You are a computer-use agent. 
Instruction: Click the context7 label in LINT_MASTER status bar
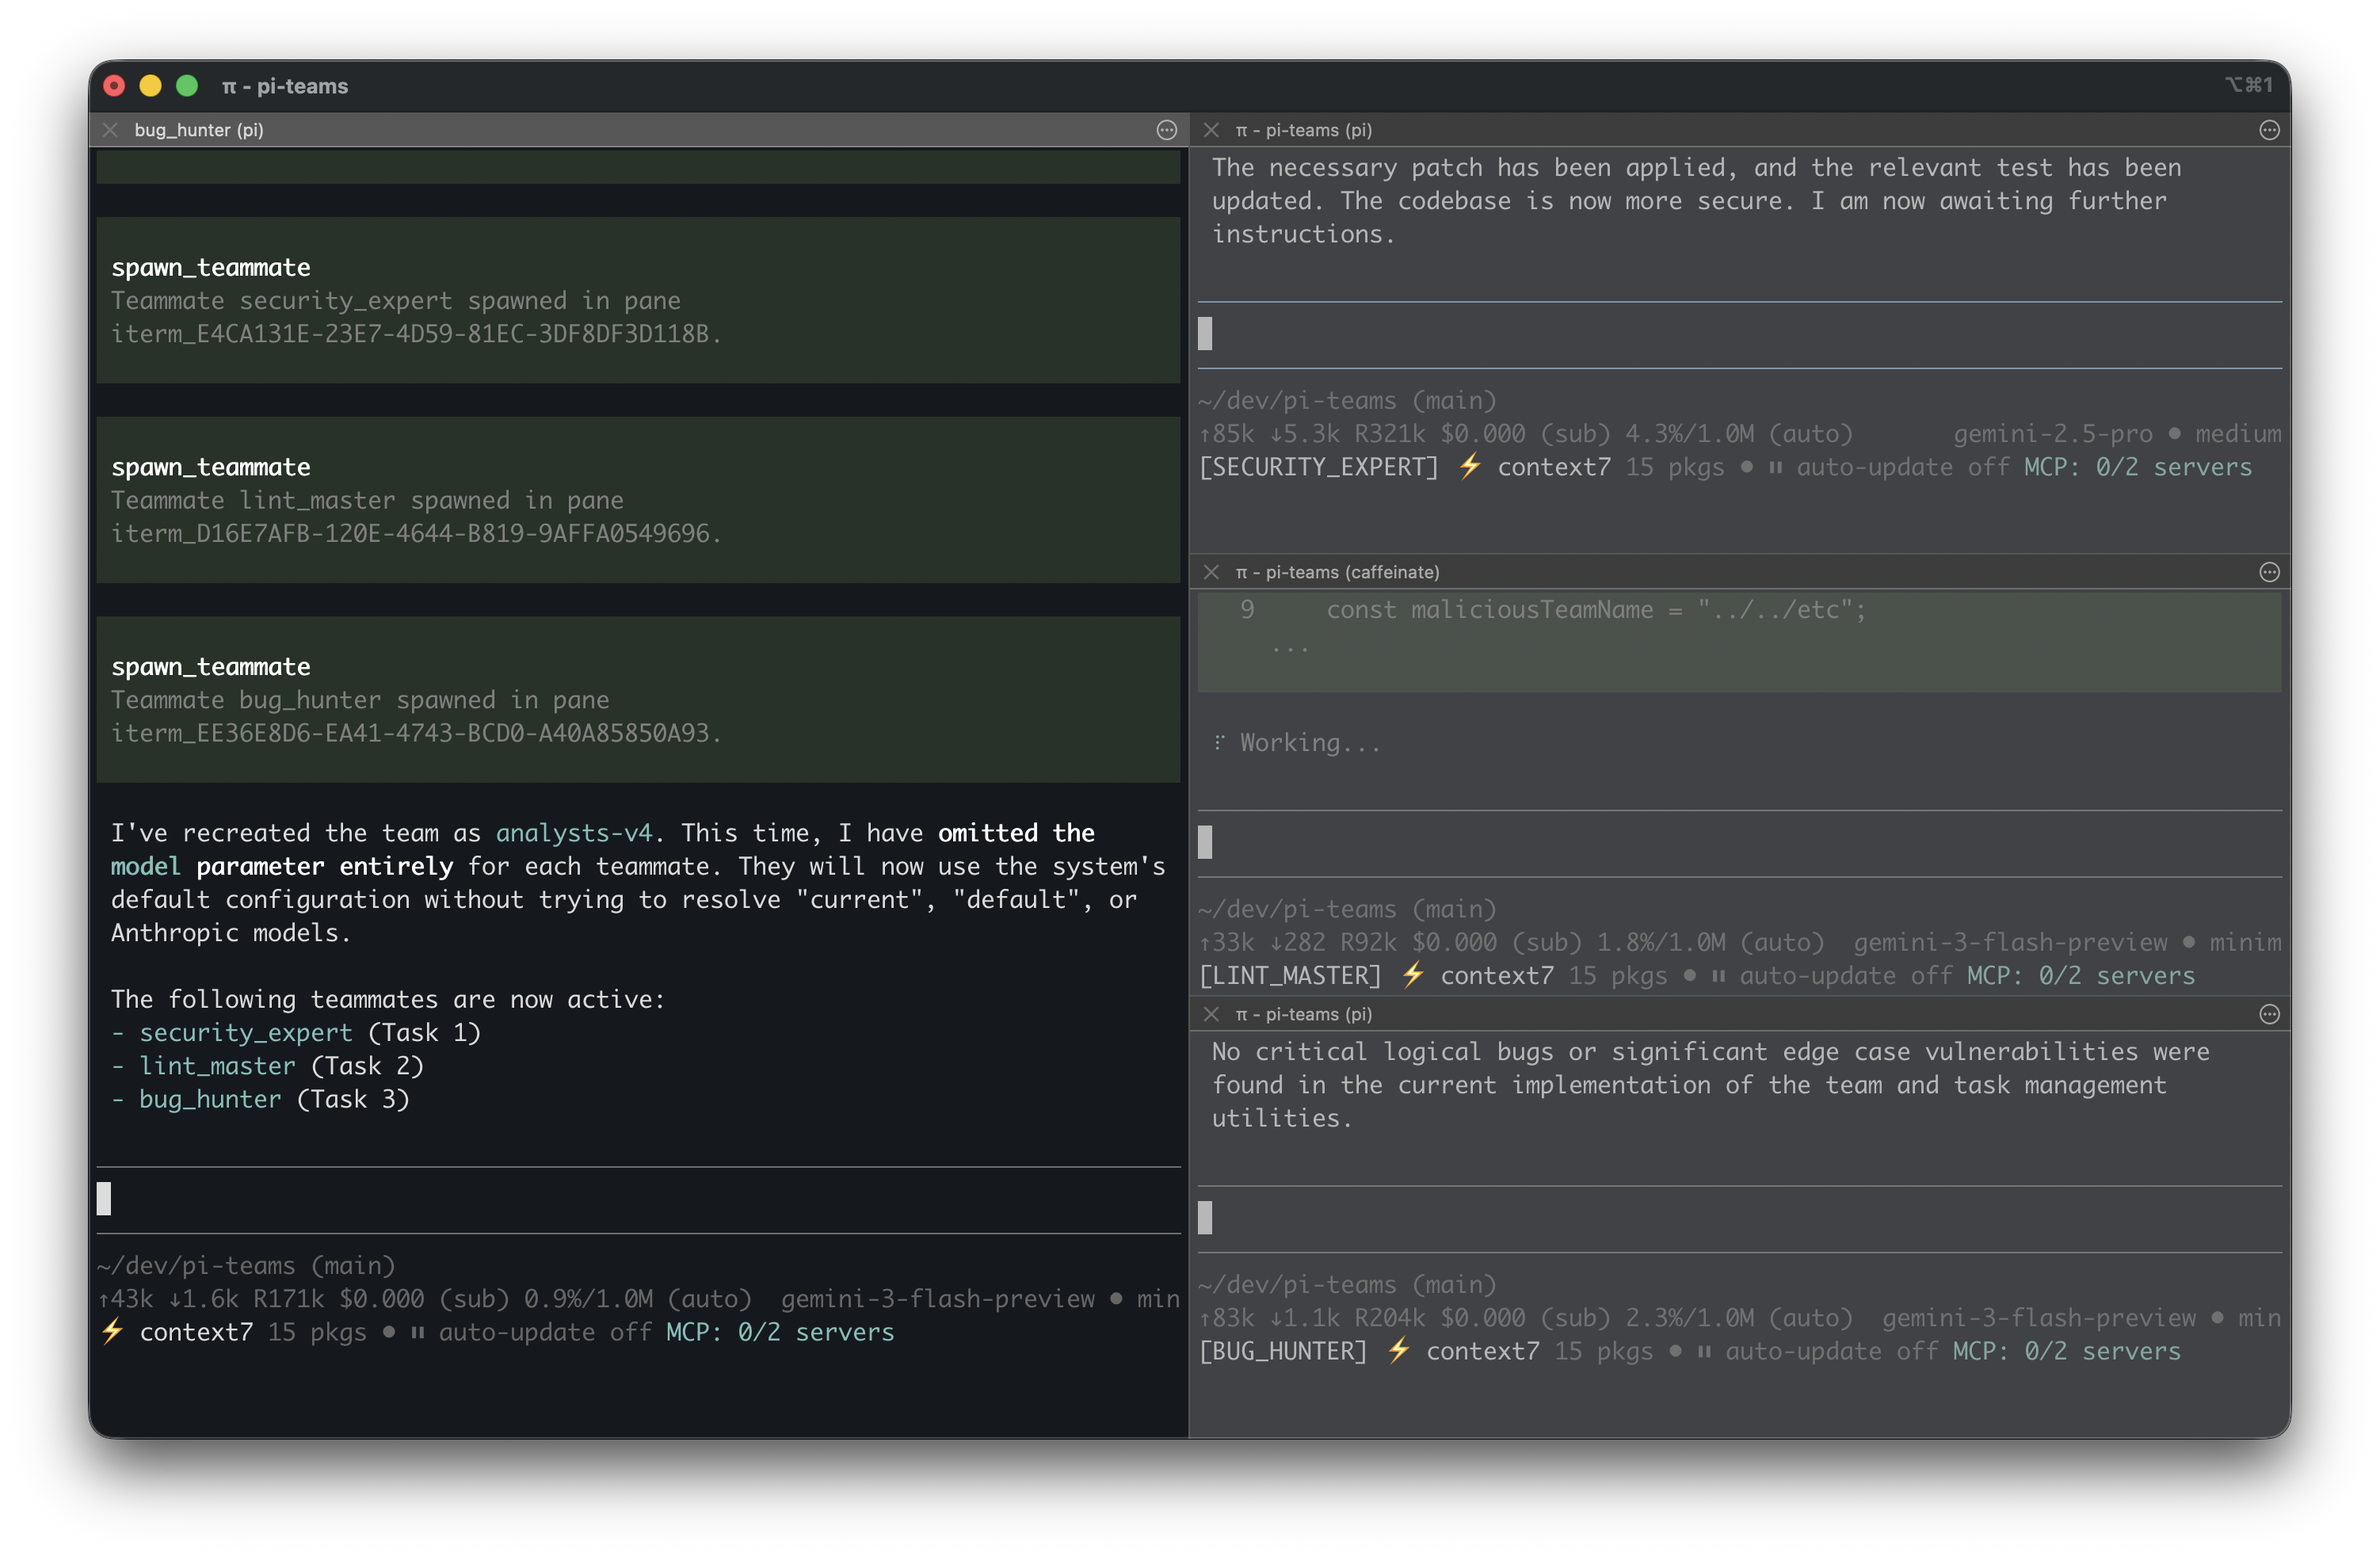[1497, 976]
